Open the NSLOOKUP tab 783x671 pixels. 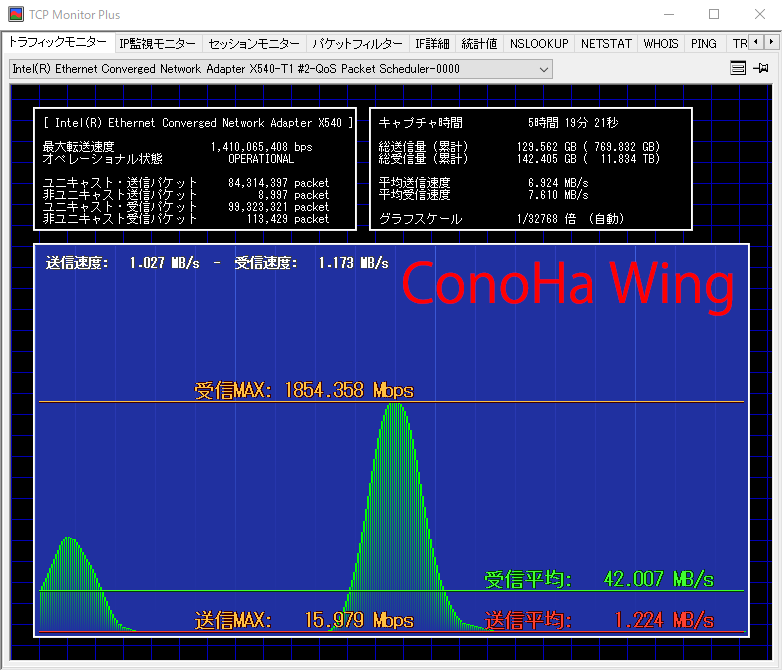click(538, 44)
